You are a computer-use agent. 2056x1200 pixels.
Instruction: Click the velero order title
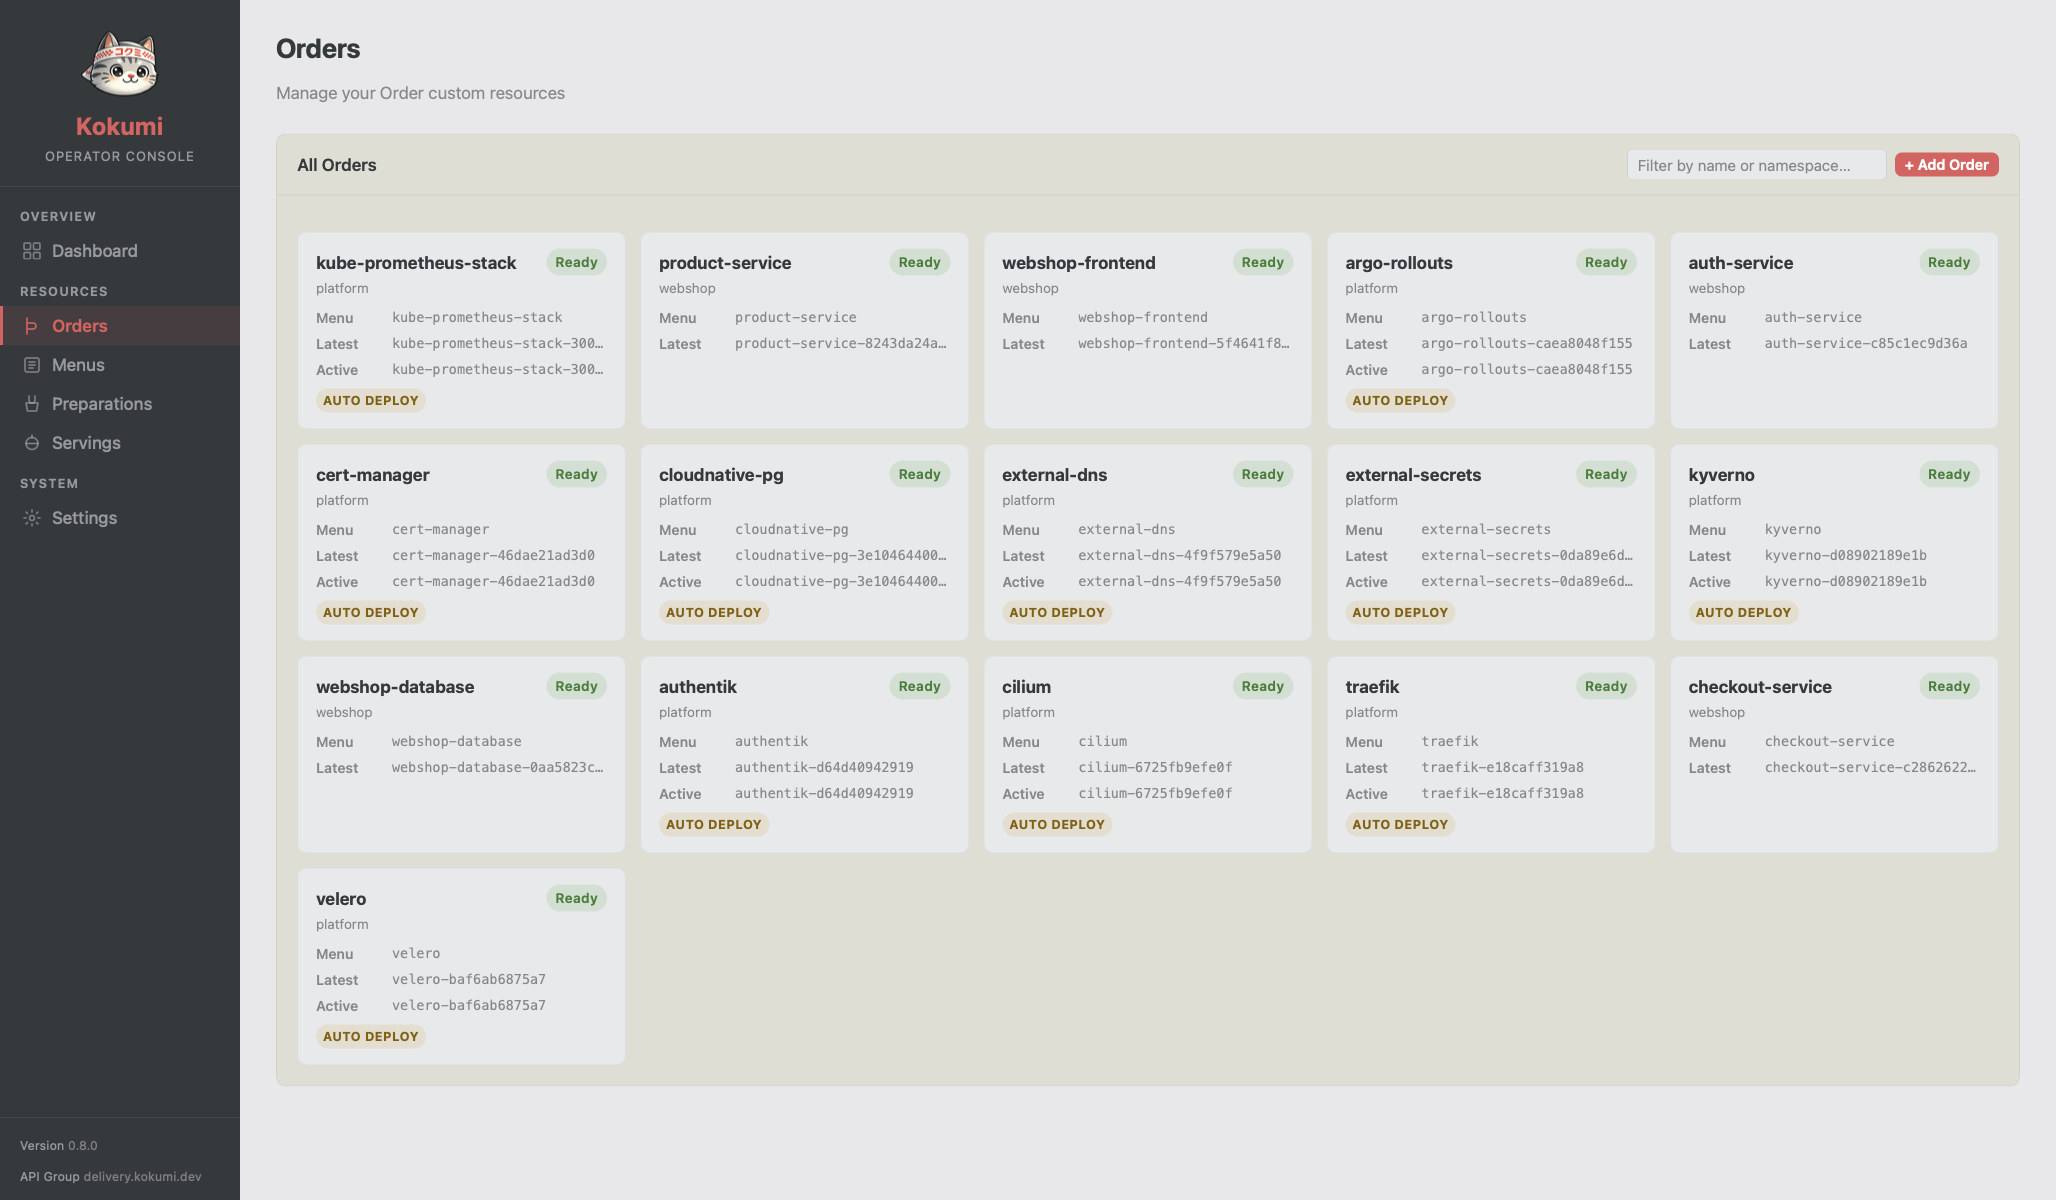point(341,899)
